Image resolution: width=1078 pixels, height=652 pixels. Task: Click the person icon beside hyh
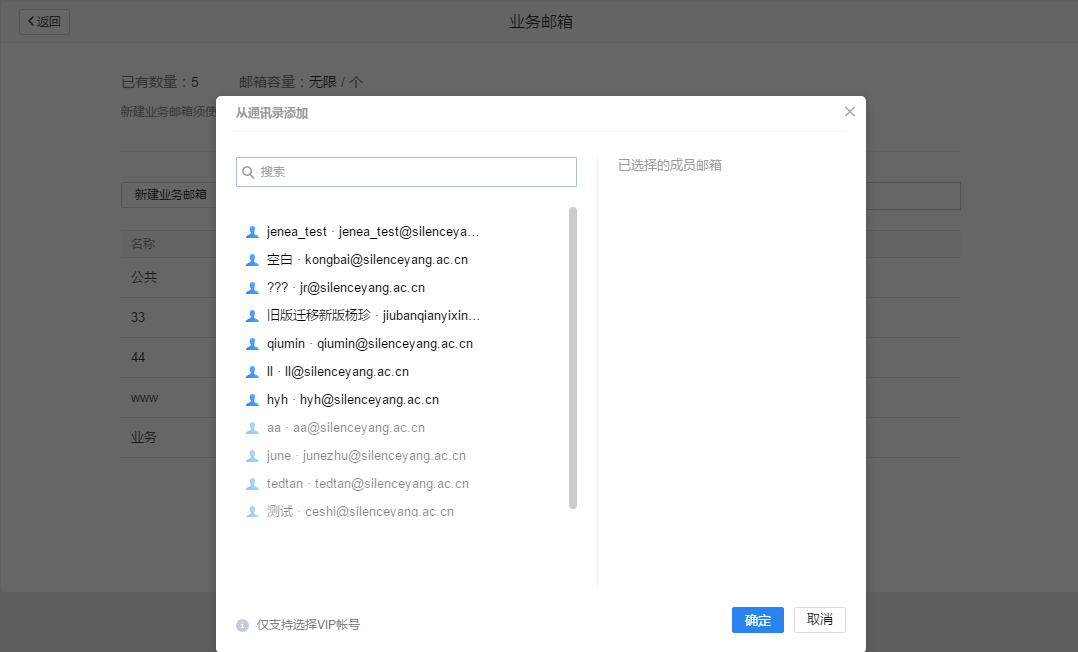(x=252, y=399)
